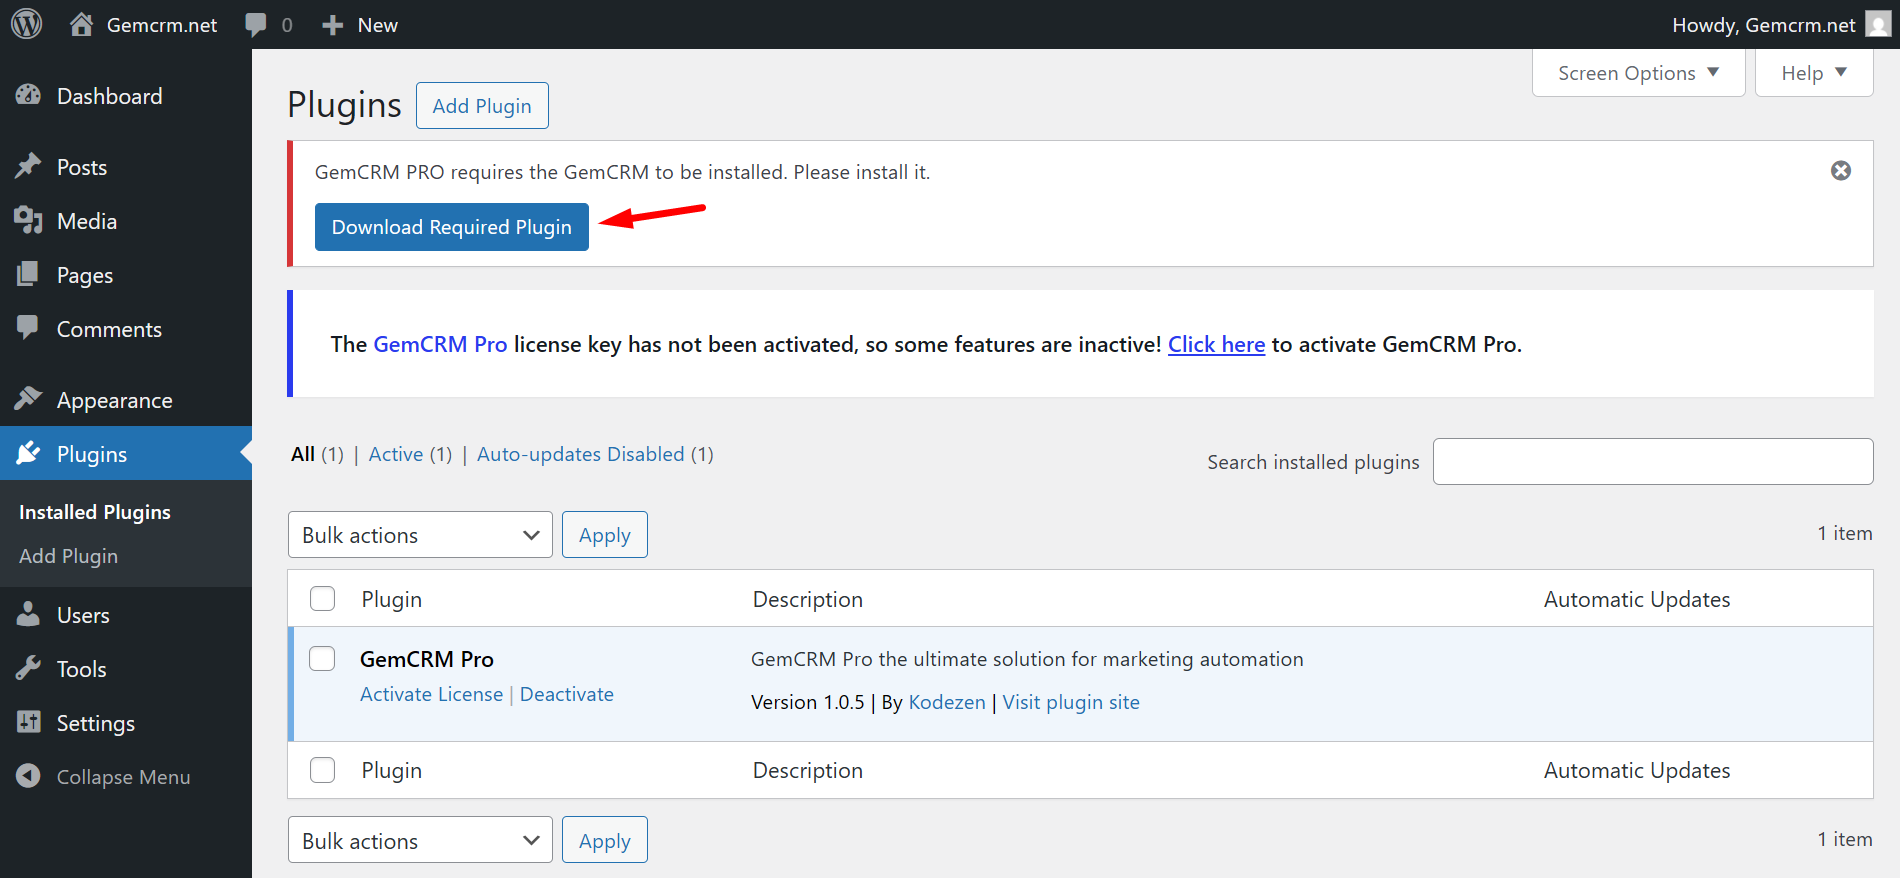Click the Search installed plugins field

pyautogui.click(x=1653, y=461)
